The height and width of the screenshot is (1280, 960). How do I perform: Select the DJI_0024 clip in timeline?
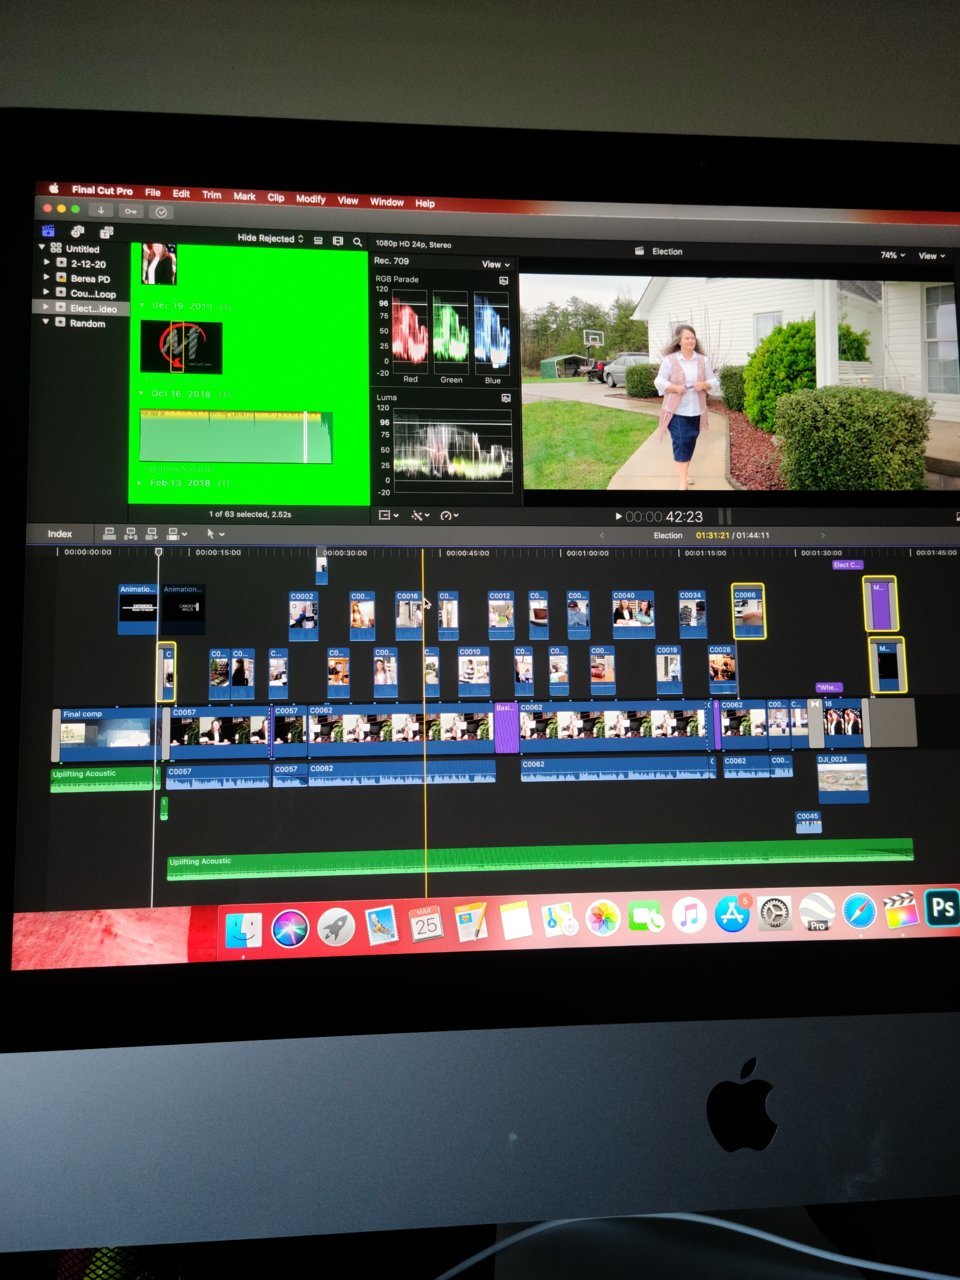pyautogui.click(x=842, y=778)
